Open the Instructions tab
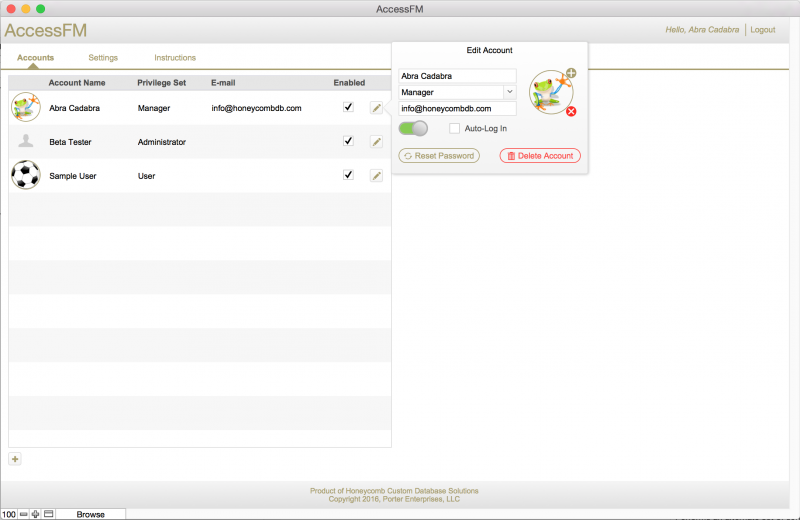 pyautogui.click(x=175, y=58)
